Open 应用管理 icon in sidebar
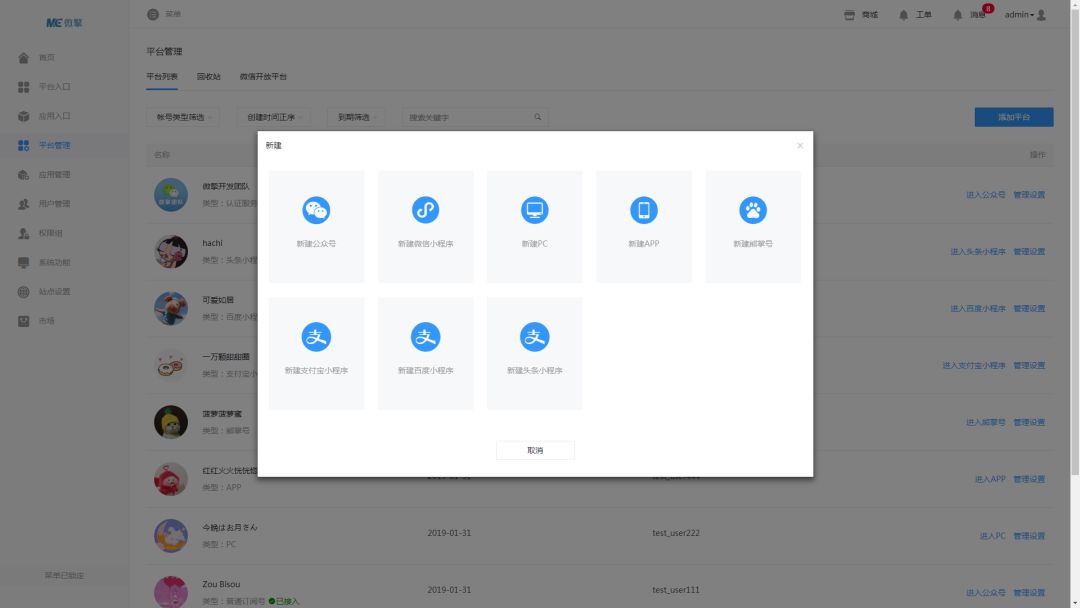The width and height of the screenshot is (1080, 608). pos(23,175)
